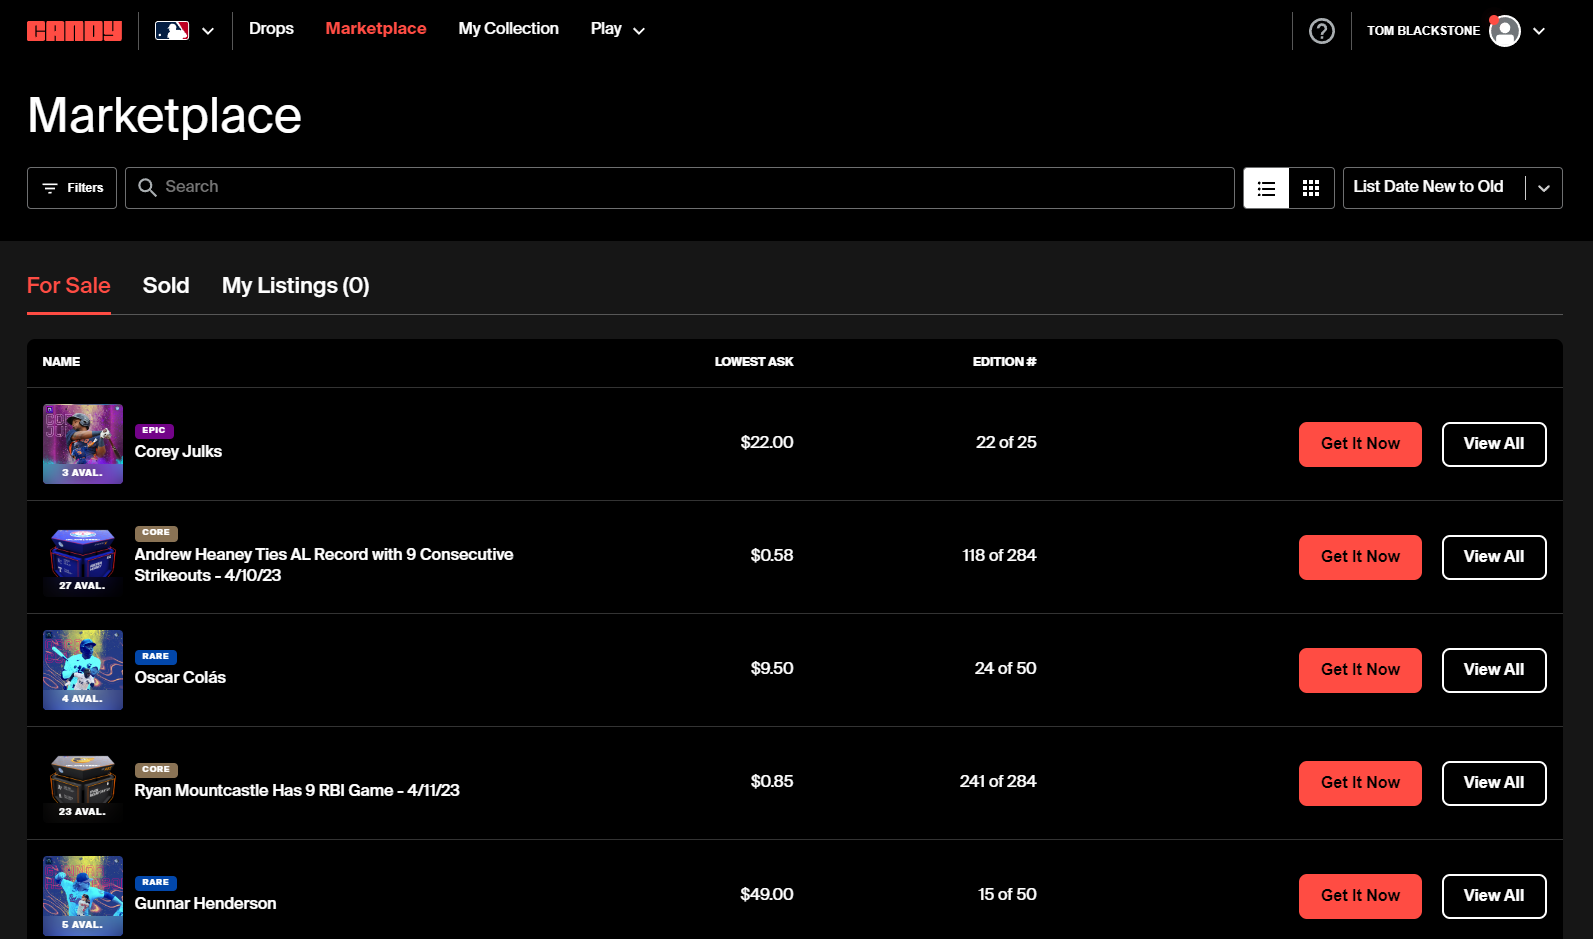1593x939 pixels.
Task: Click View All for Oscar Colás
Action: (1493, 670)
